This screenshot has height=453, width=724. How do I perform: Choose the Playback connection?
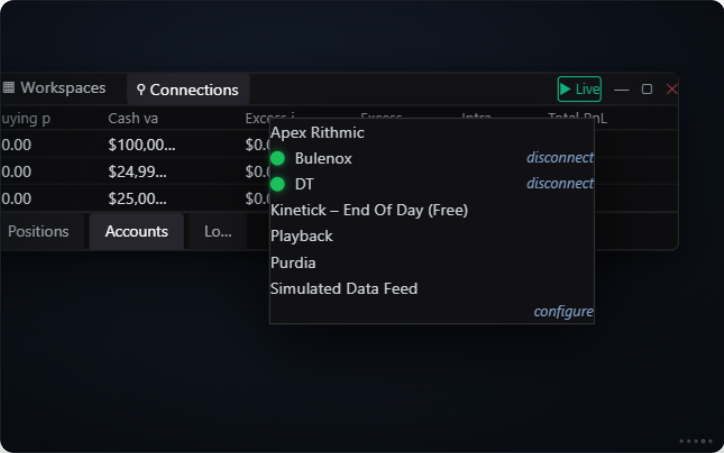tap(302, 236)
